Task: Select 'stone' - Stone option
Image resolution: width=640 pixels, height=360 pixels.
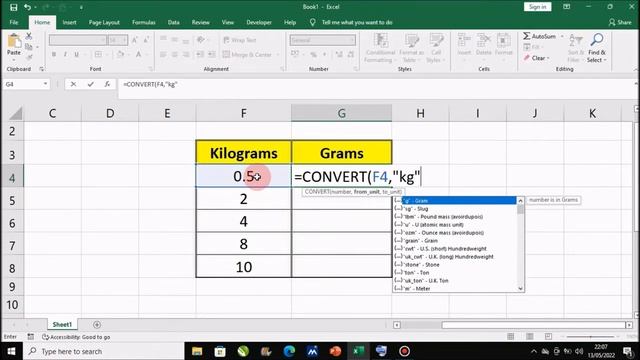Action: point(456,264)
